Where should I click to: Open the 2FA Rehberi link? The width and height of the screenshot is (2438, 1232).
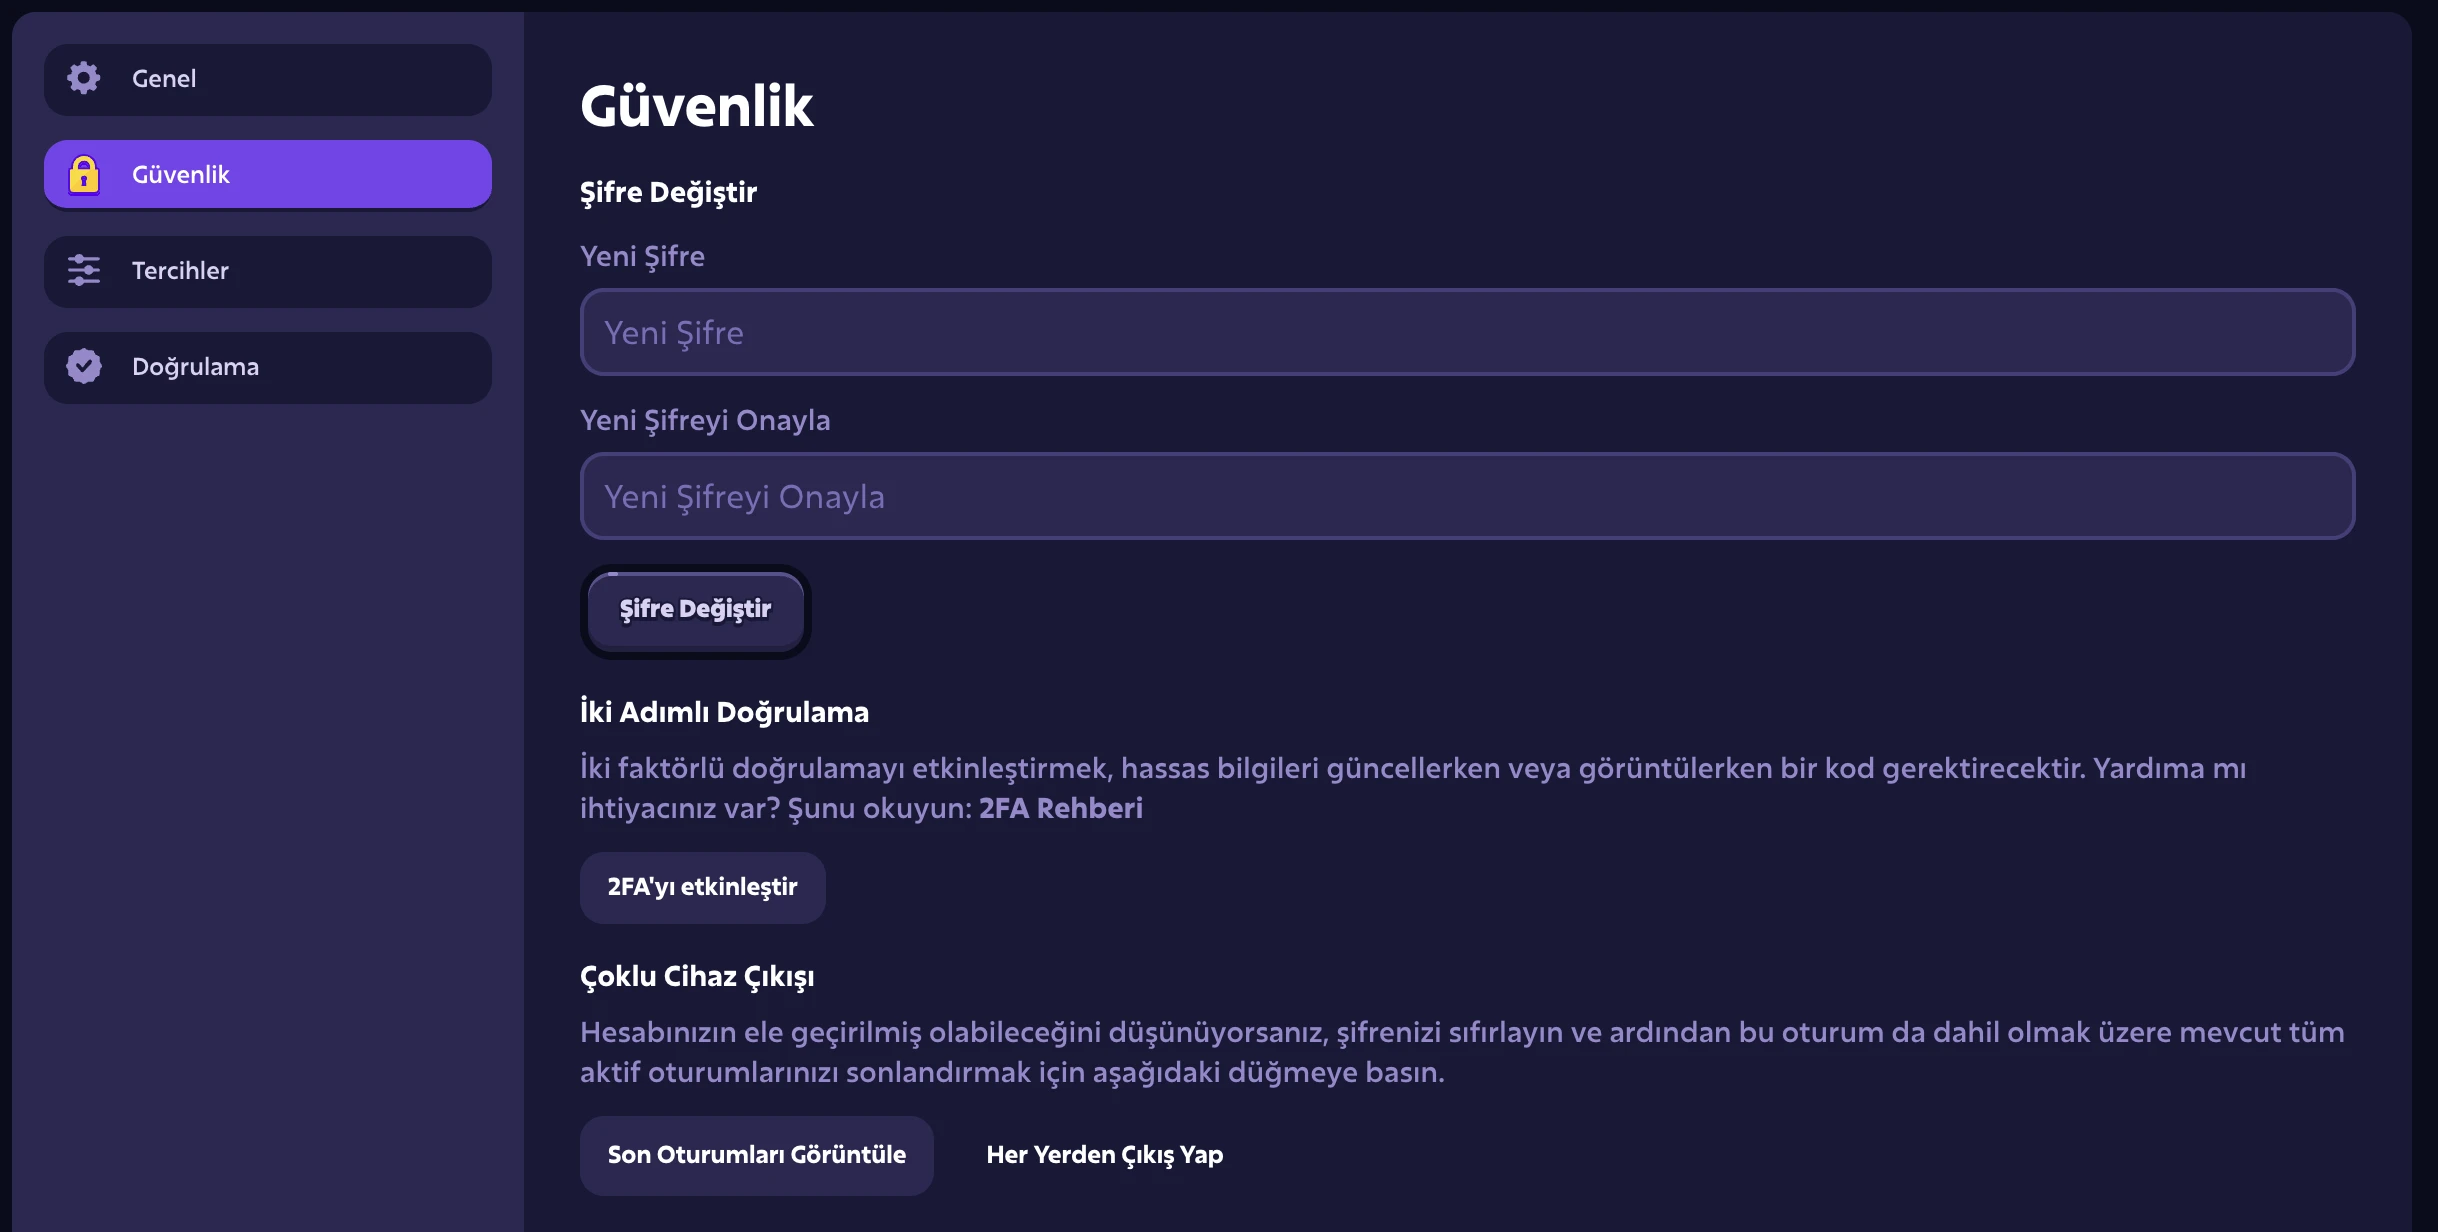pos(1060,808)
